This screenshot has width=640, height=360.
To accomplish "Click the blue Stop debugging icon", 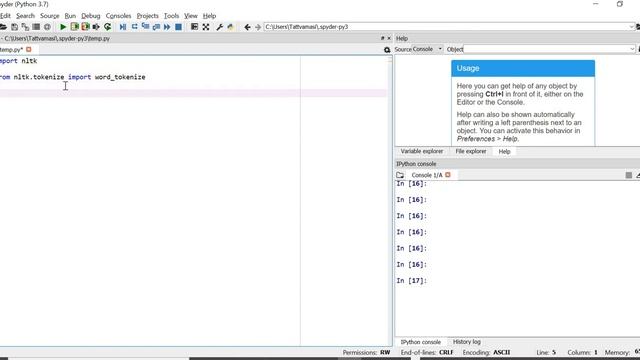I will pos(178,27).
